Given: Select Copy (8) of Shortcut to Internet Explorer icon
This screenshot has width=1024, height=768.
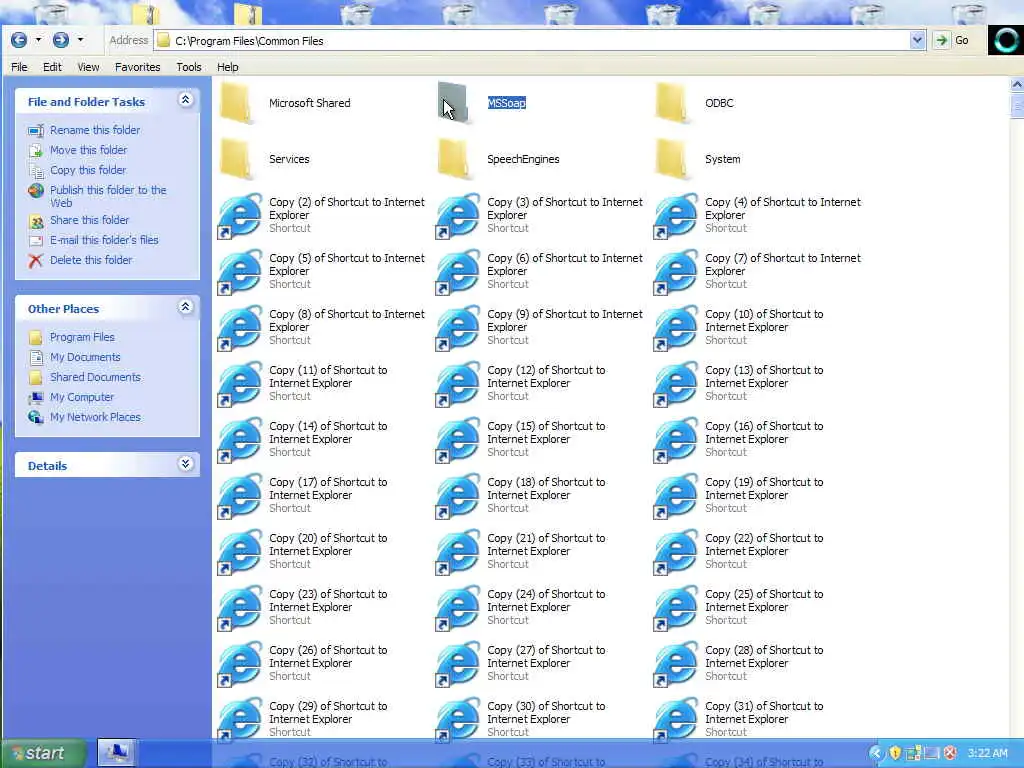Looking at the screenshot, I should (240, 328).
